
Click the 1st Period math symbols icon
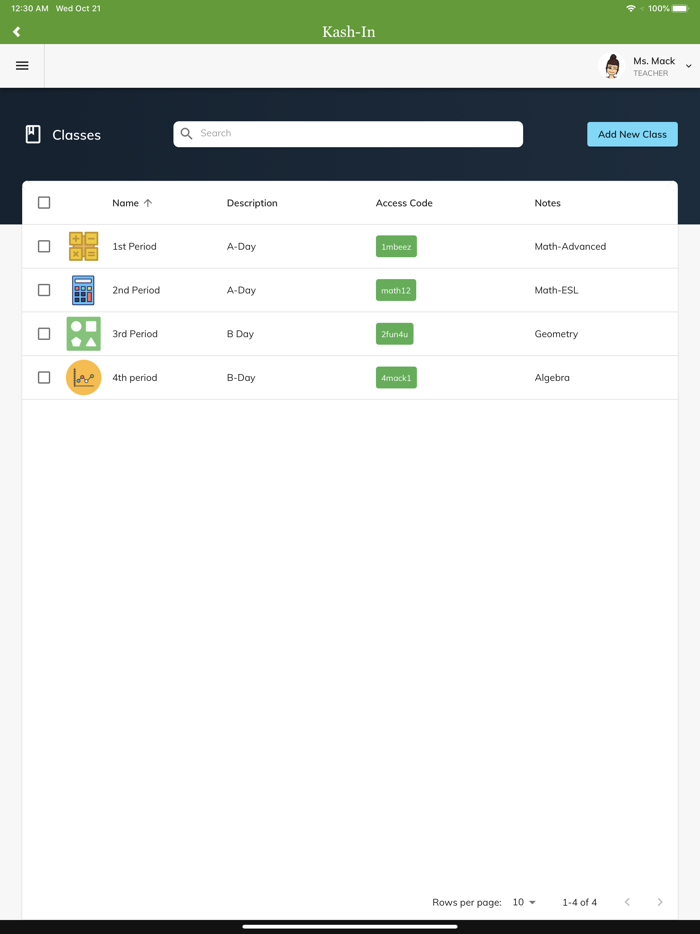[83, 246]
